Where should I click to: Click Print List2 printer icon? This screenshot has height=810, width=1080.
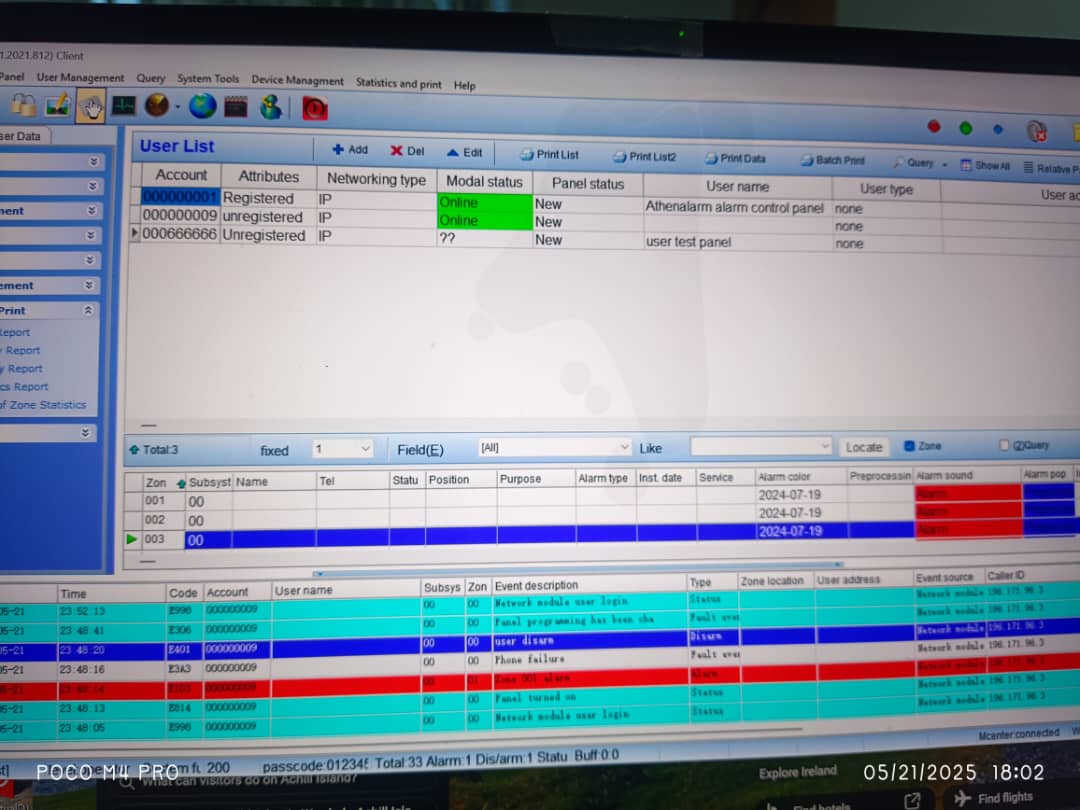[619, 156]
